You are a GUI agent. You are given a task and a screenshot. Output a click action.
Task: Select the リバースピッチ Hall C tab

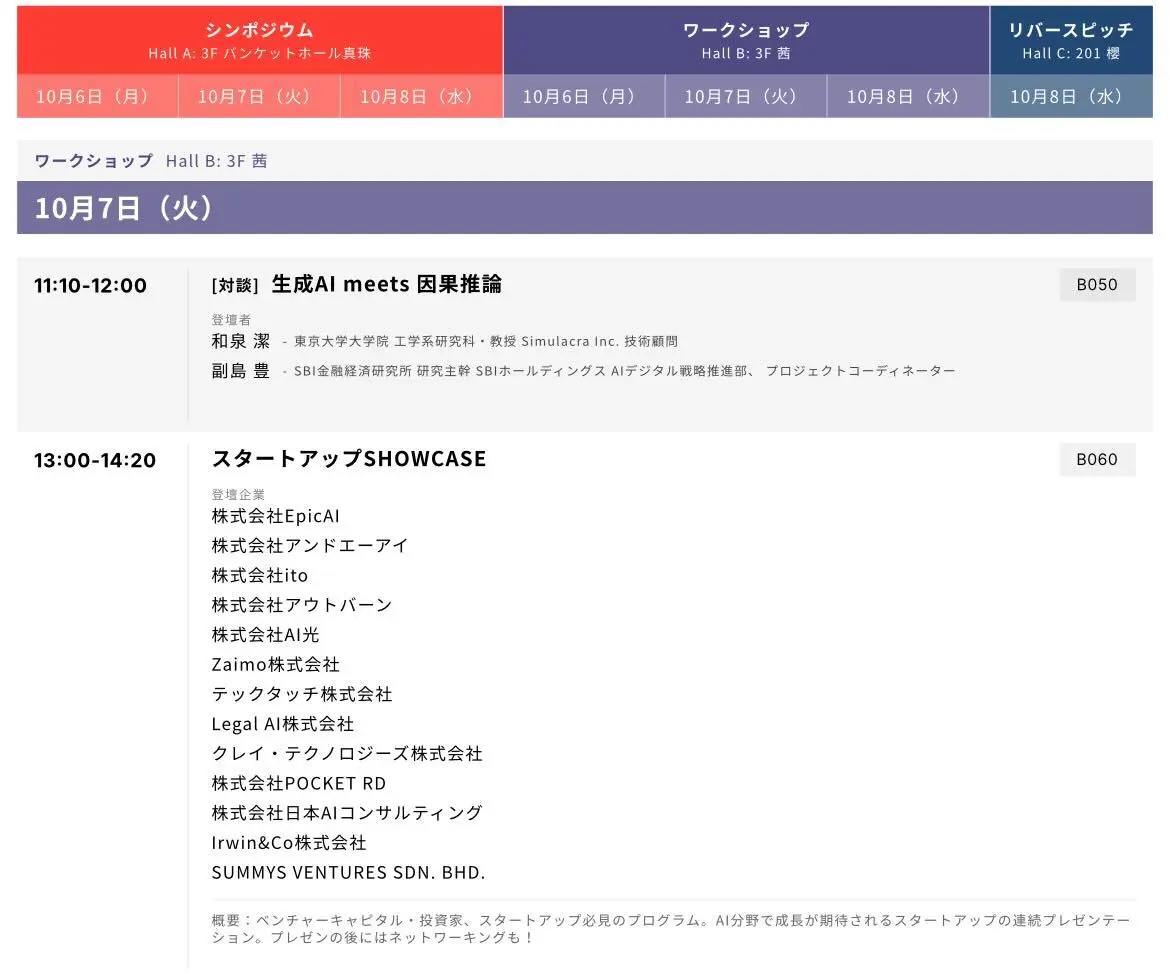point(1070,40)
